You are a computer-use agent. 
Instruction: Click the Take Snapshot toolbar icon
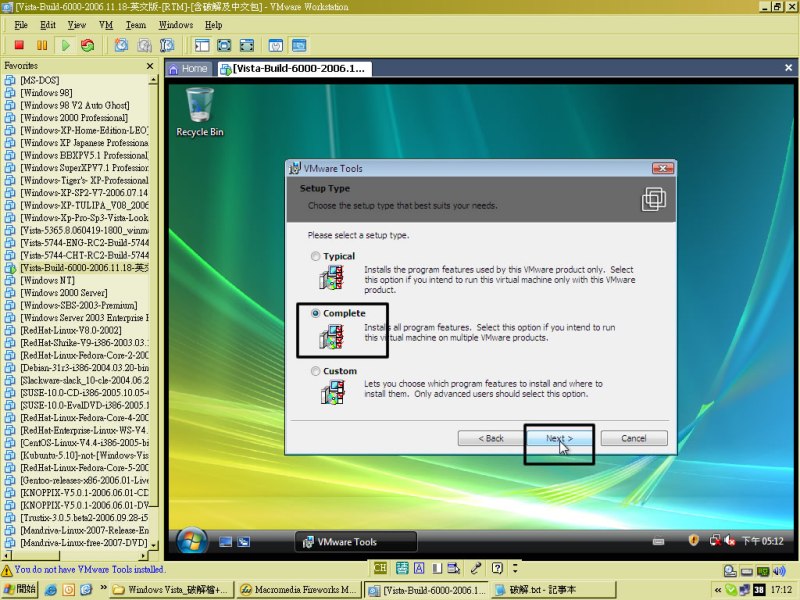(121, 45)
